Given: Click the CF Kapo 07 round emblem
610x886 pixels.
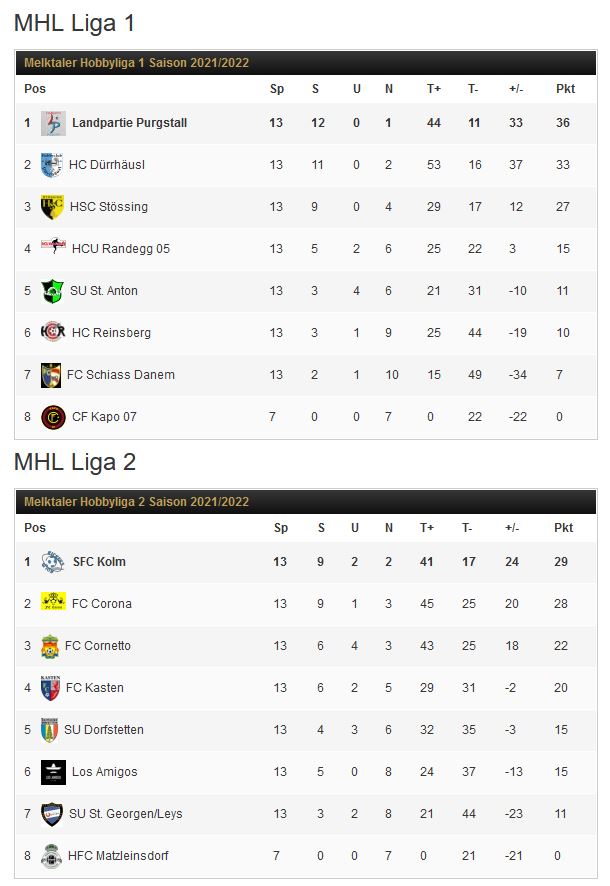Looking at the screenshot, I should 53,417.
